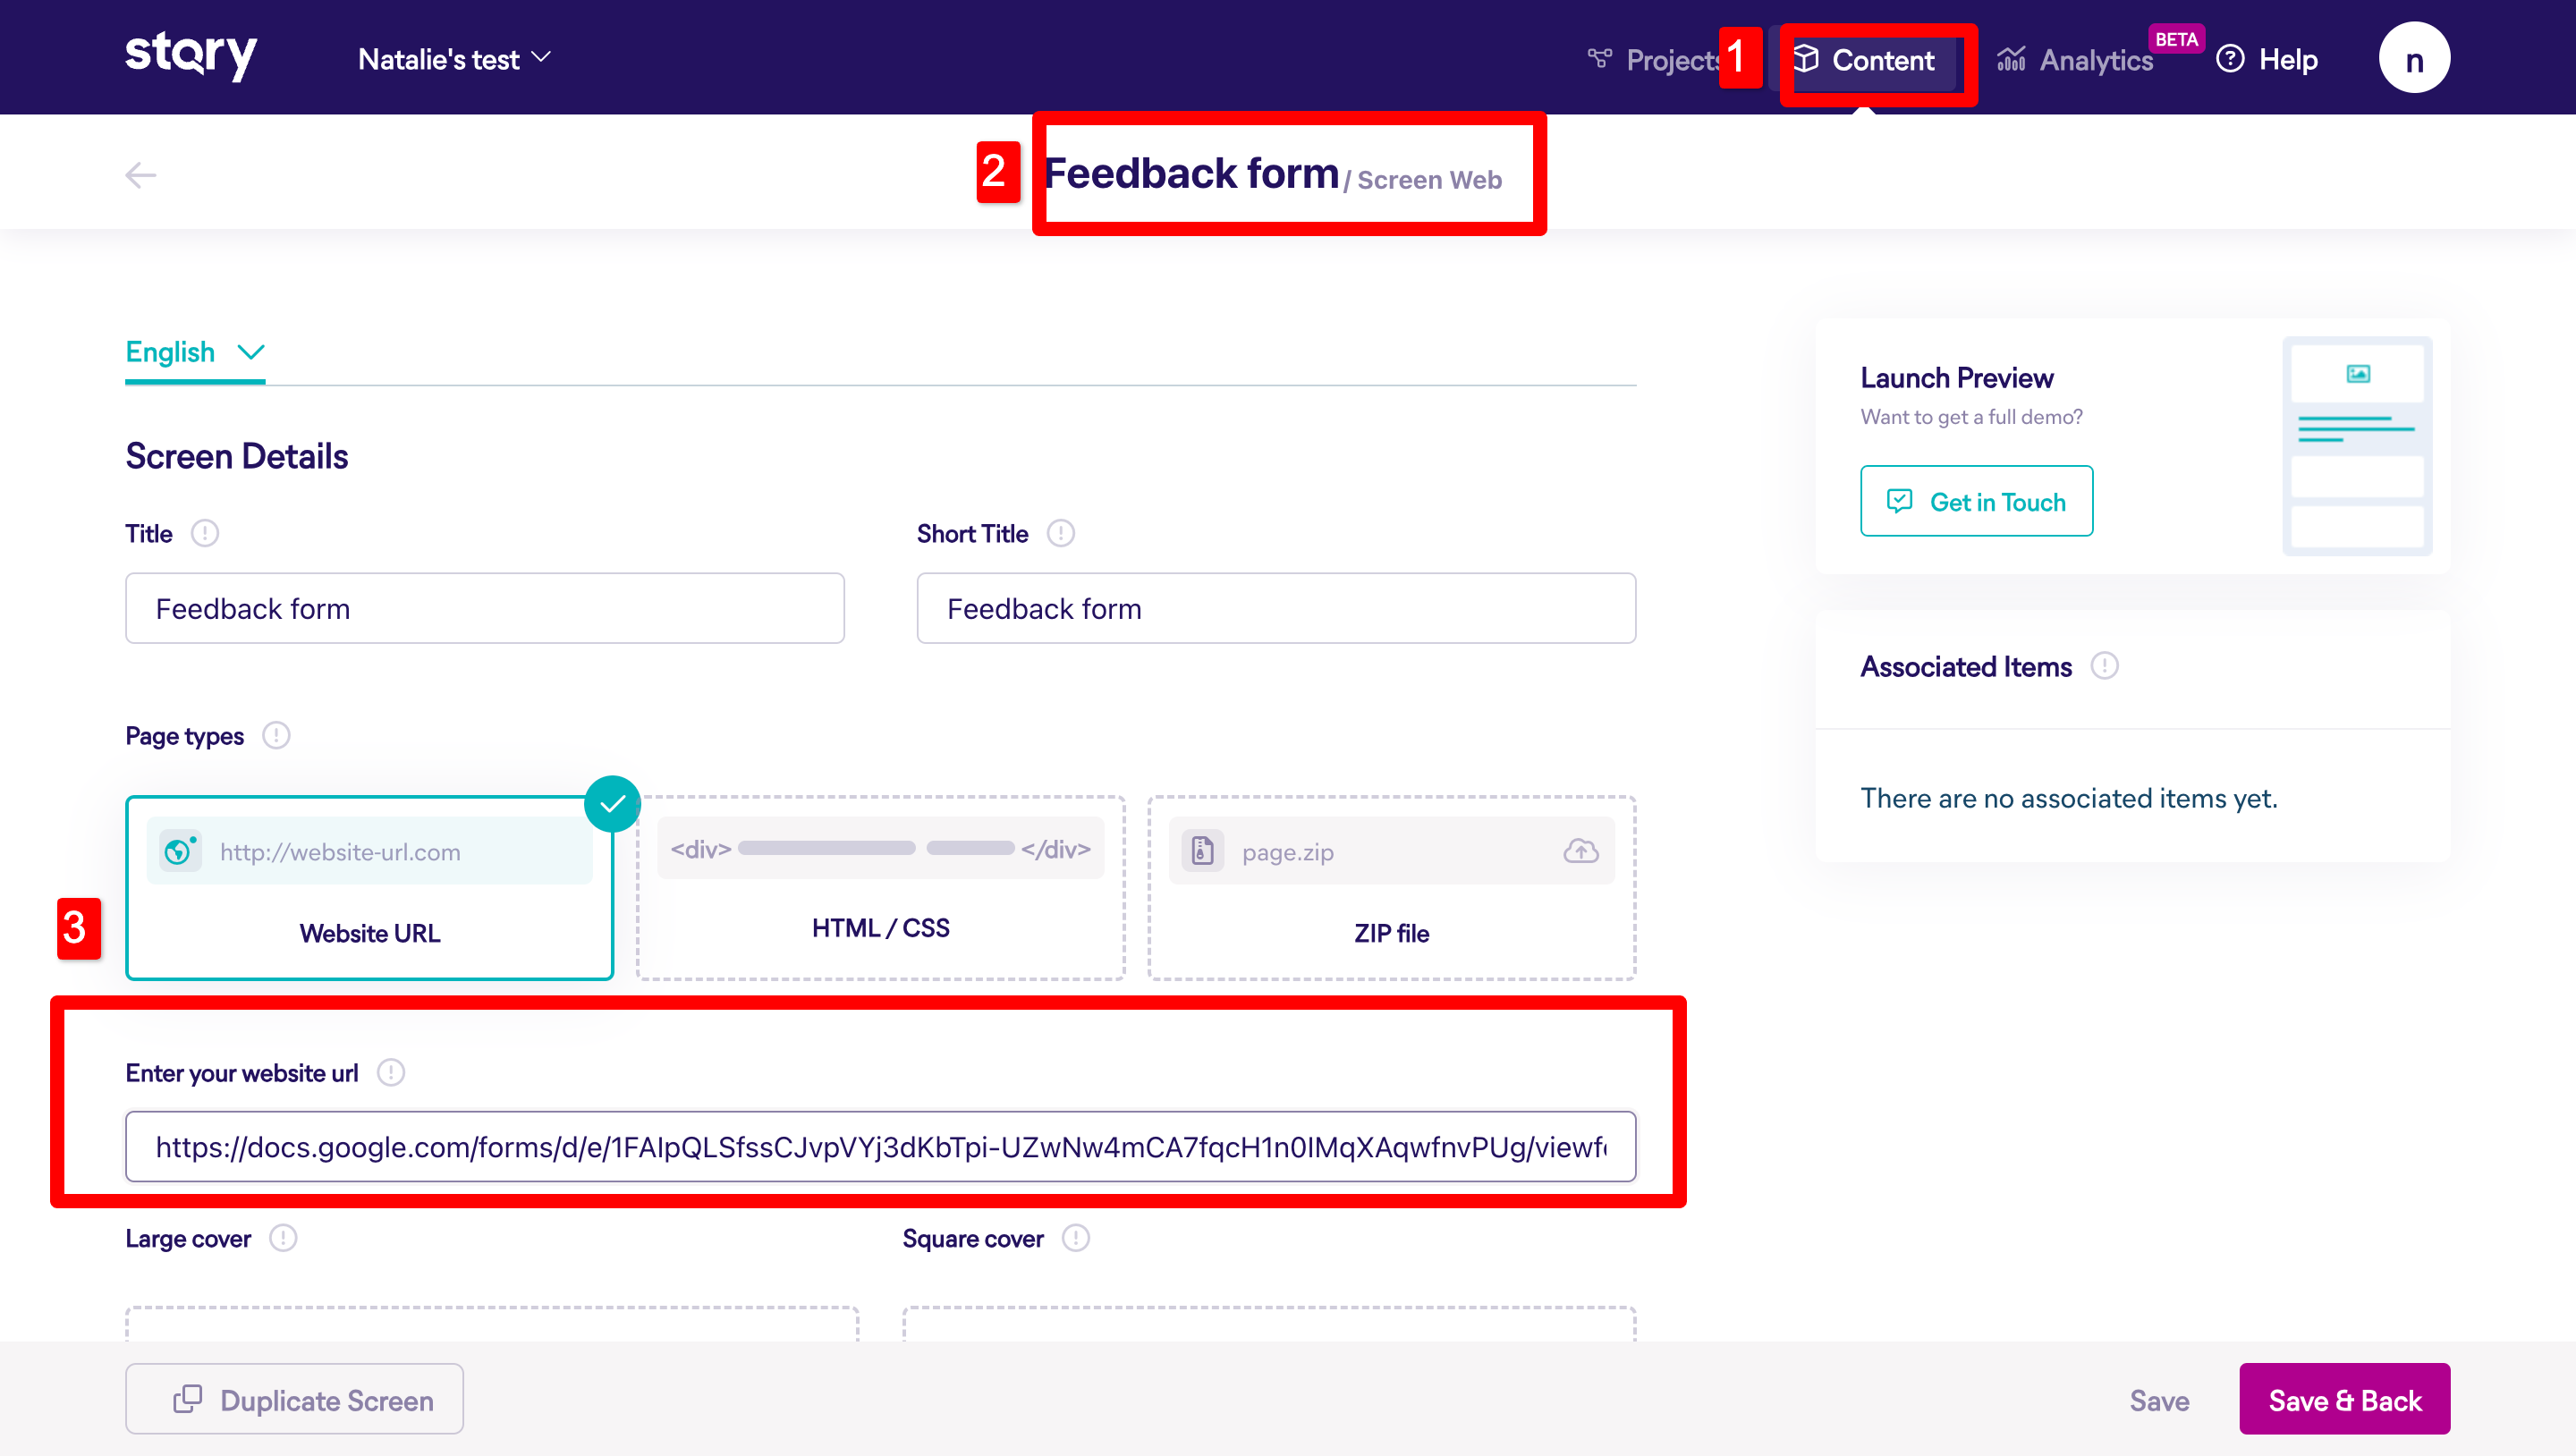Viewport: 2576px width, 1456px height.
Task: Open the Natalie's test project dropdown
Action: 454,59
